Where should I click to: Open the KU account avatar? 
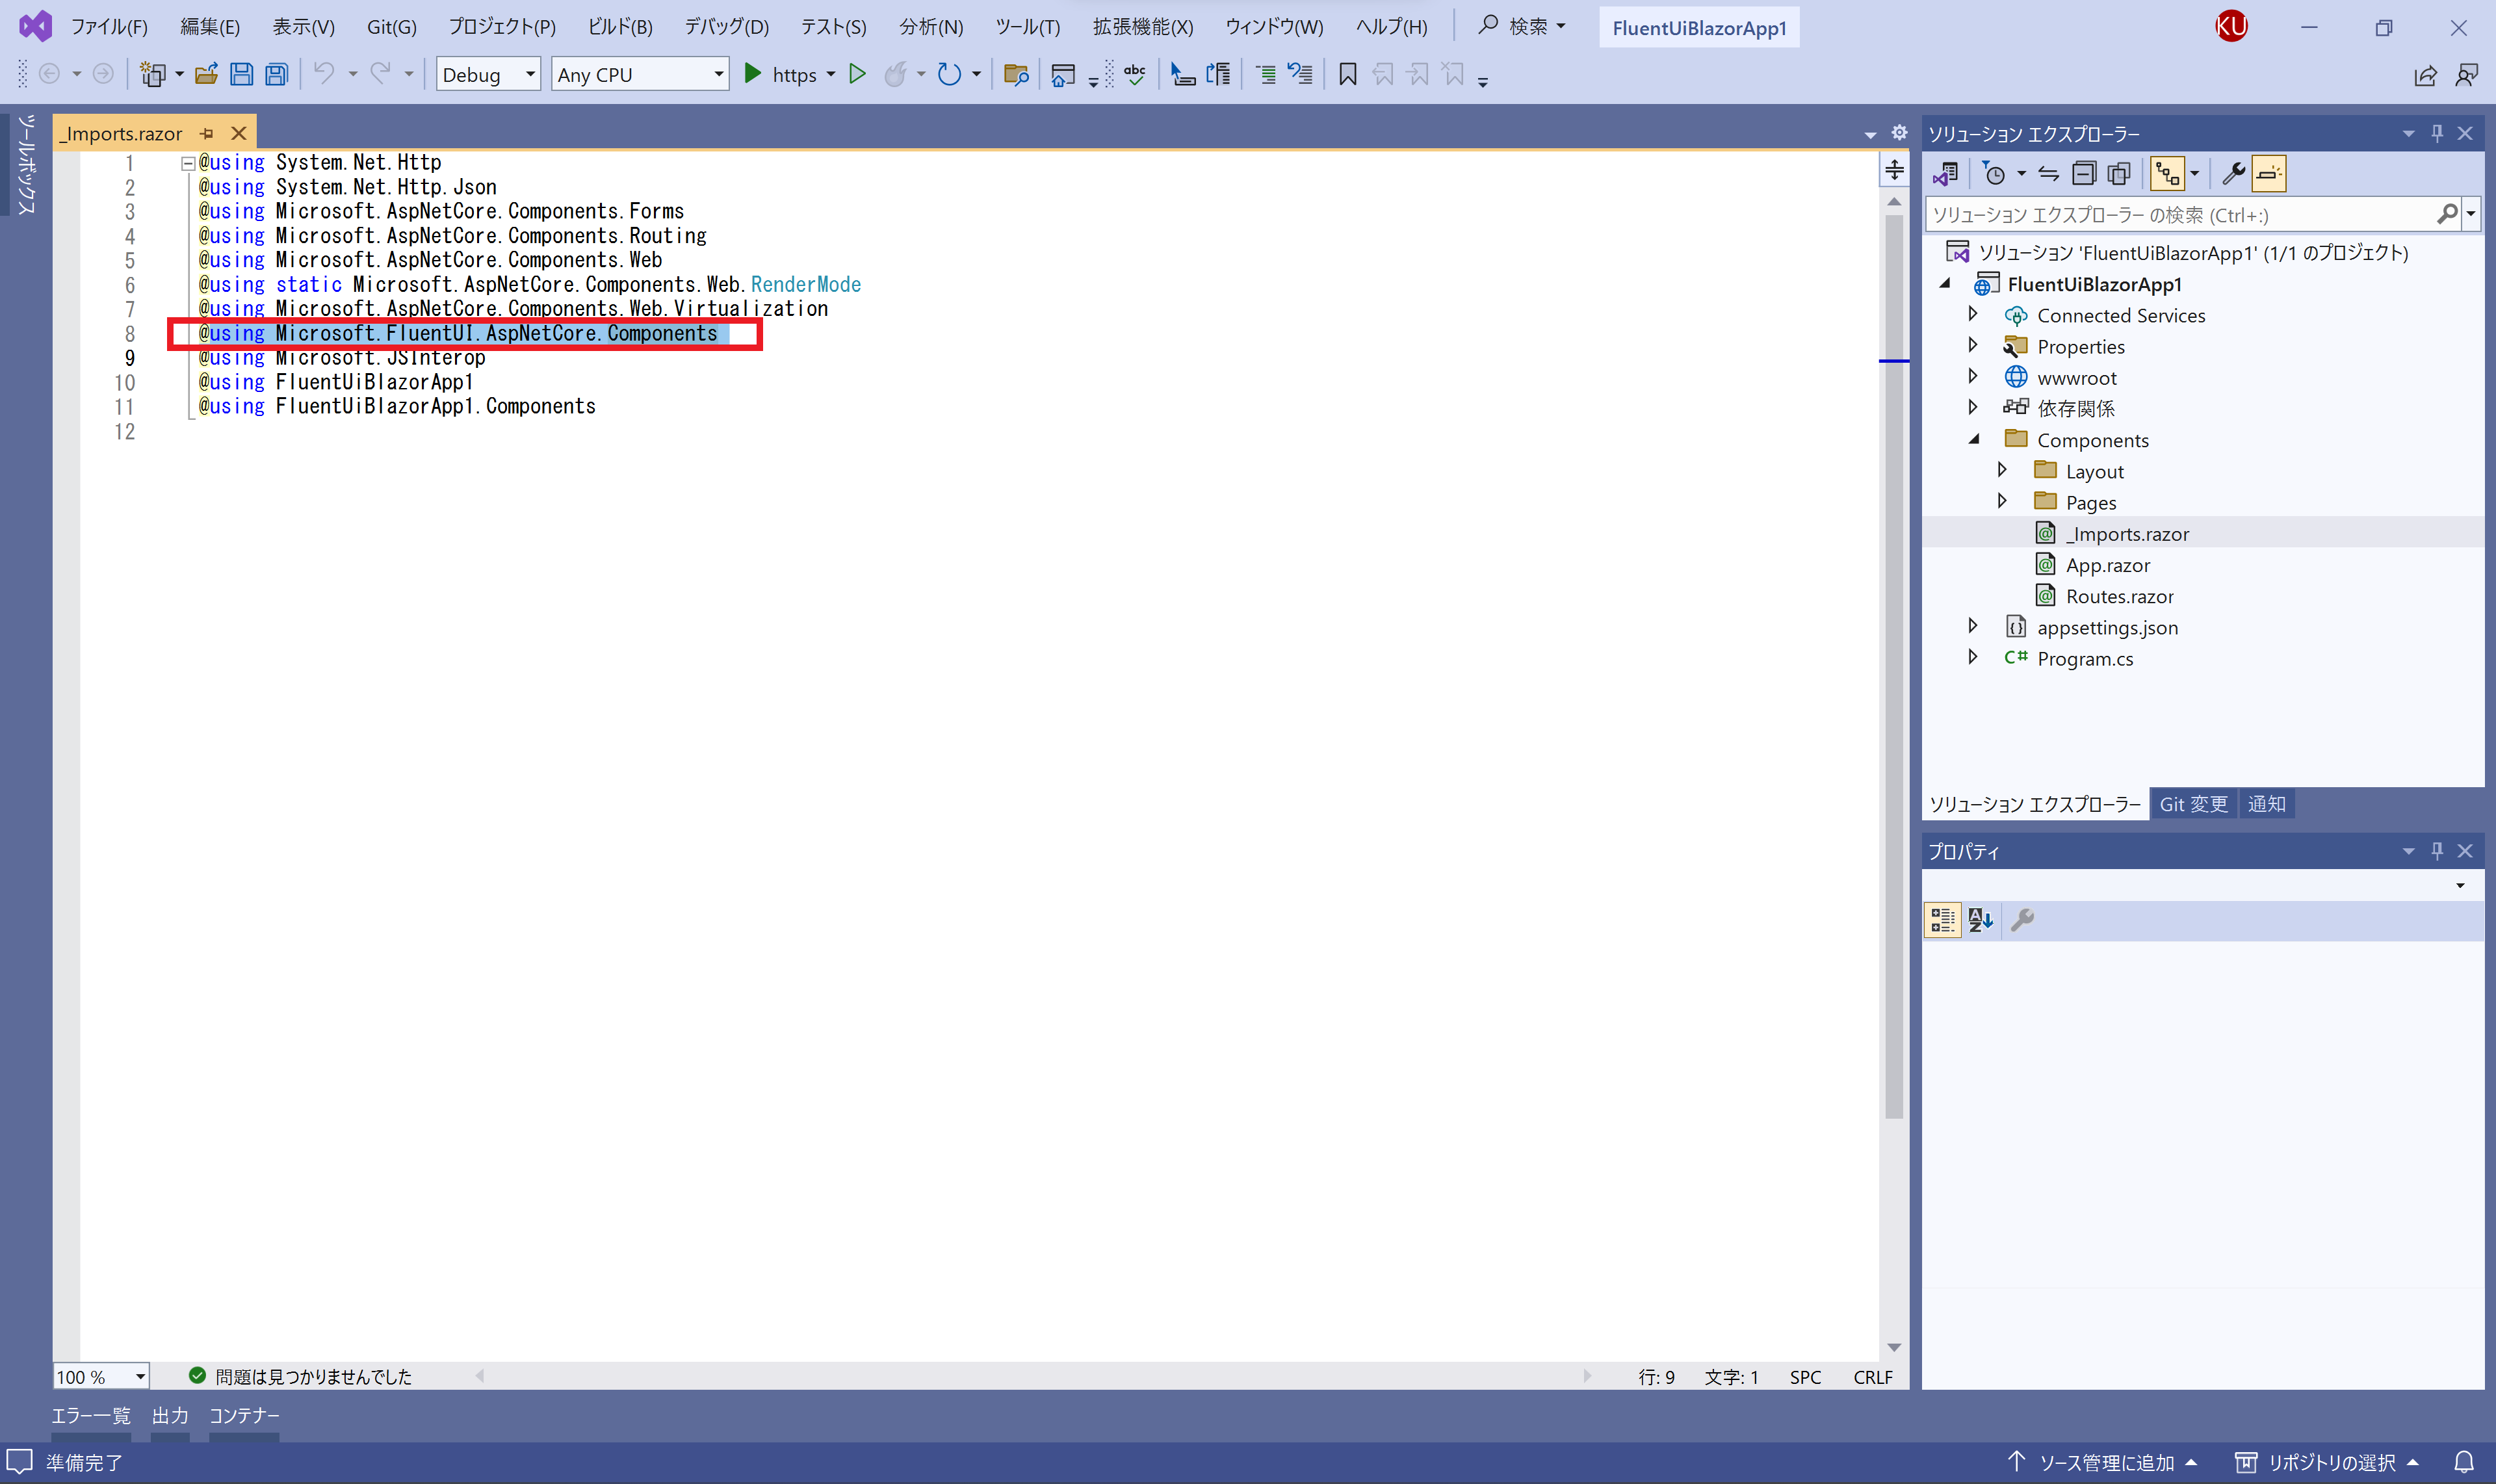[2232, 26]
